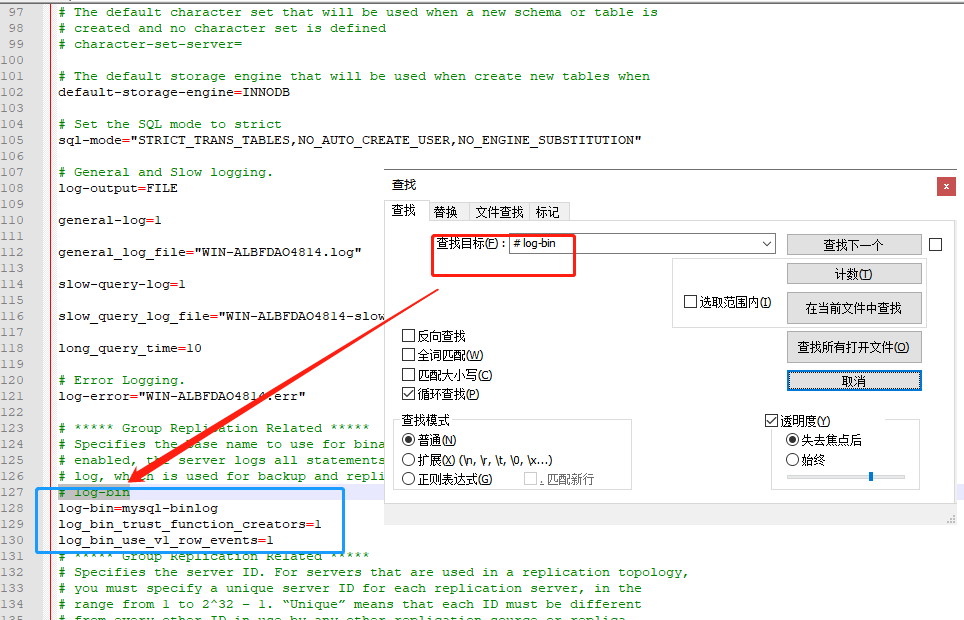Viewport: 964px width, 620px height.
Task: Click the transparency level slider
Action: pos(872,476)
